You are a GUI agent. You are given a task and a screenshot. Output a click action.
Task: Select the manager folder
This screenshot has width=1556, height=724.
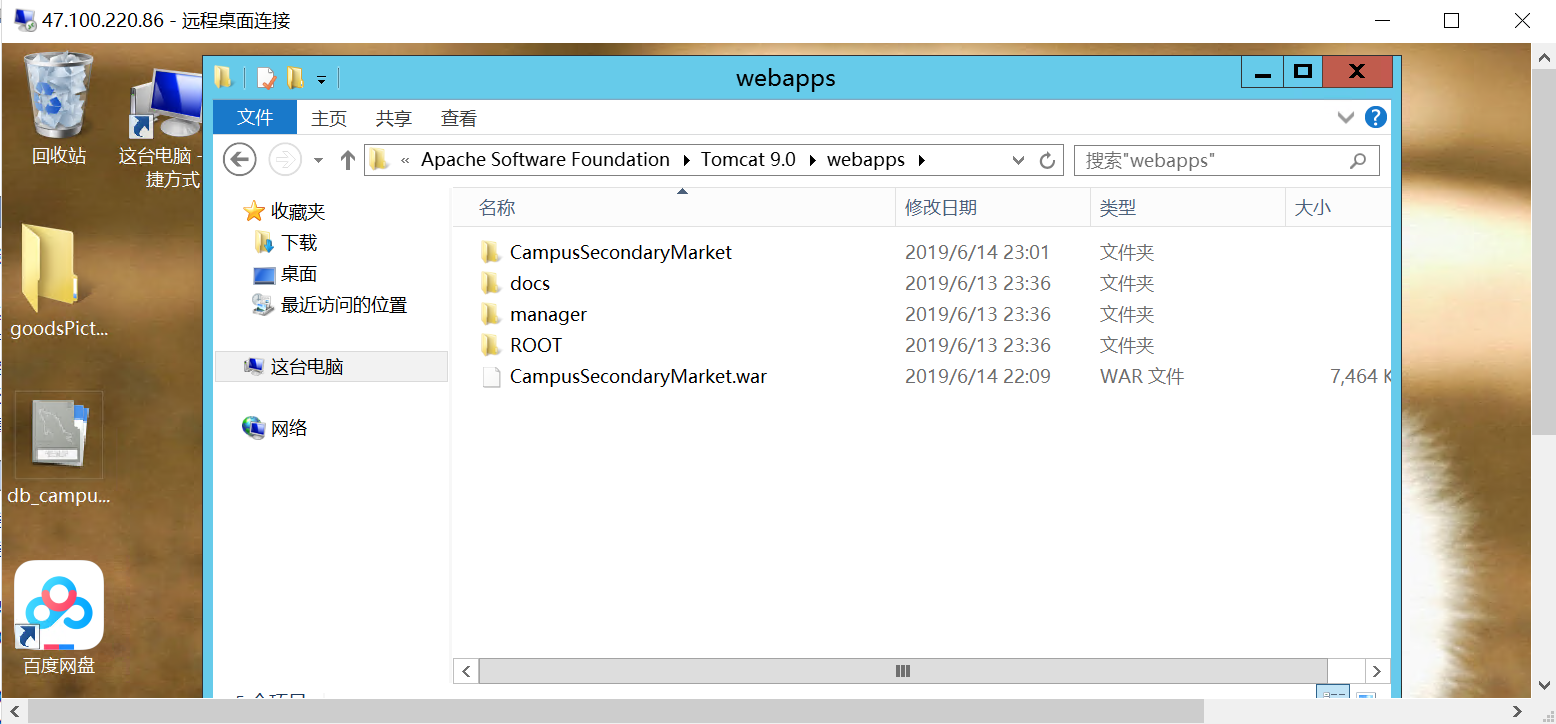pos(548,315)
